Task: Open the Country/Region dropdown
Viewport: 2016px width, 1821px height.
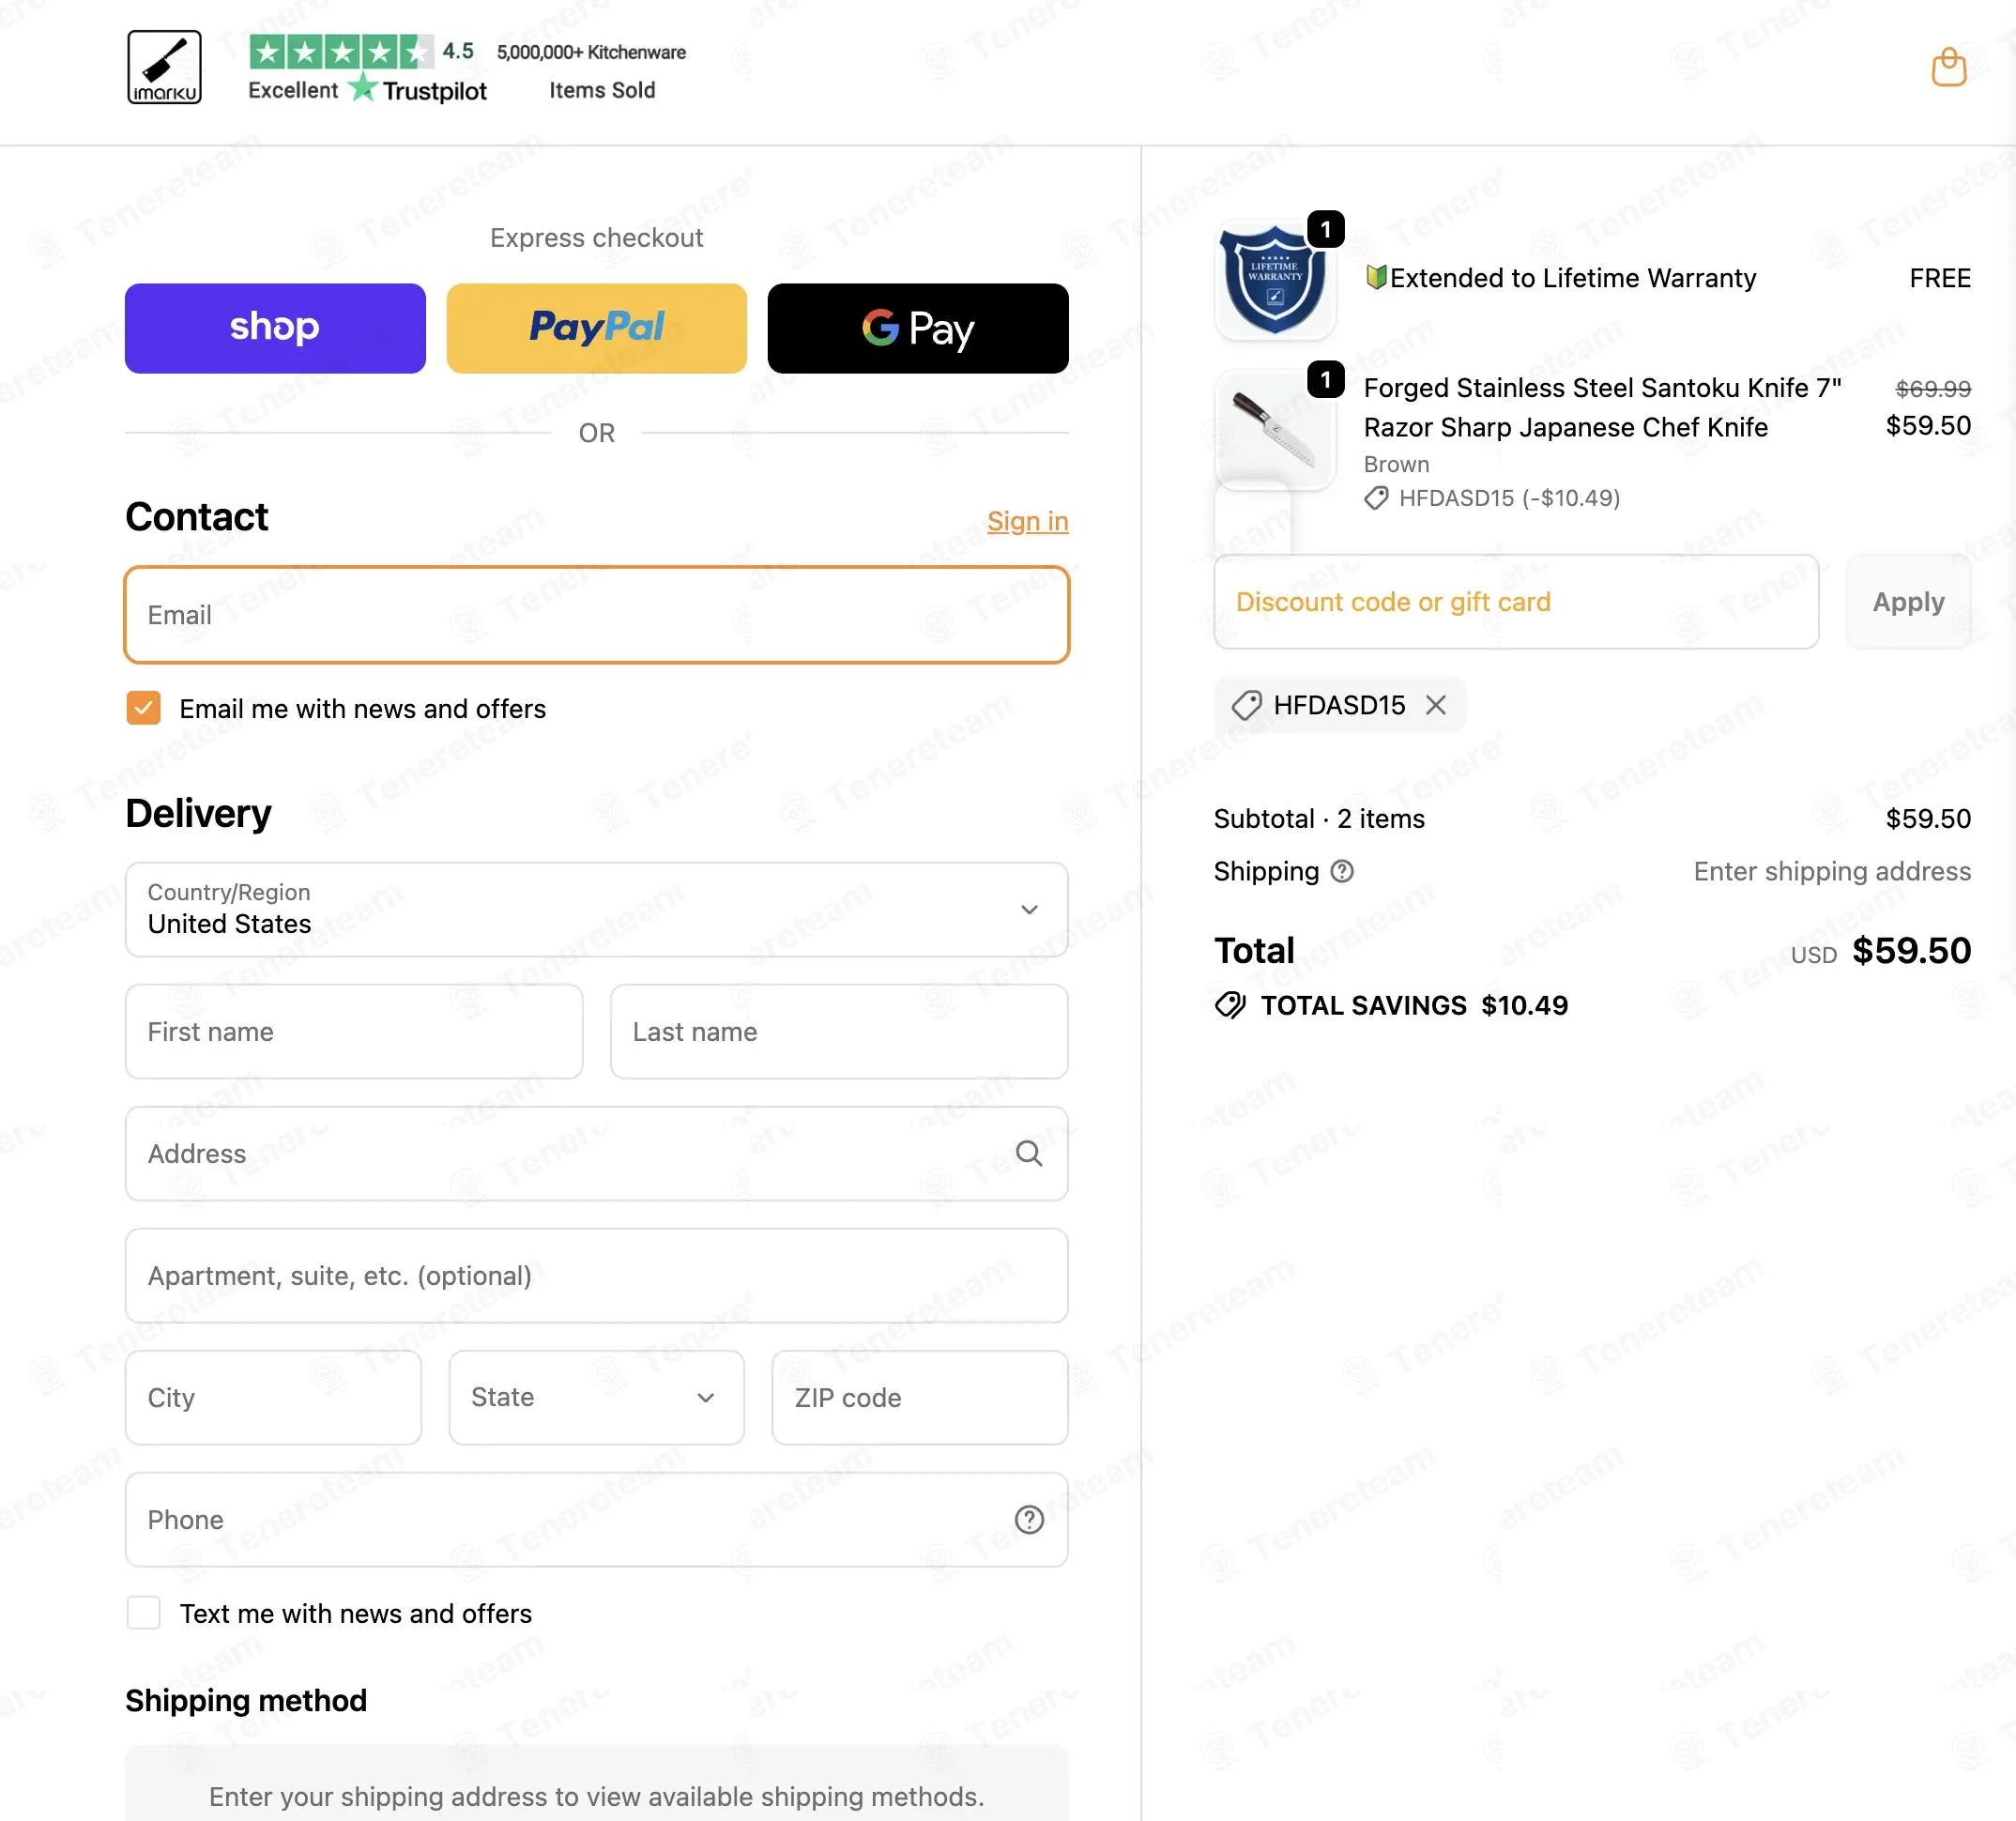Action: [x=596, y=909]
